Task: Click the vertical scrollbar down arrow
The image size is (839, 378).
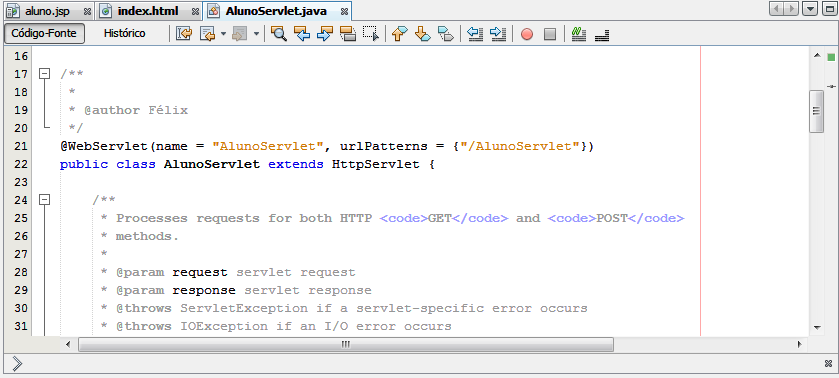Action: [817, 327]
